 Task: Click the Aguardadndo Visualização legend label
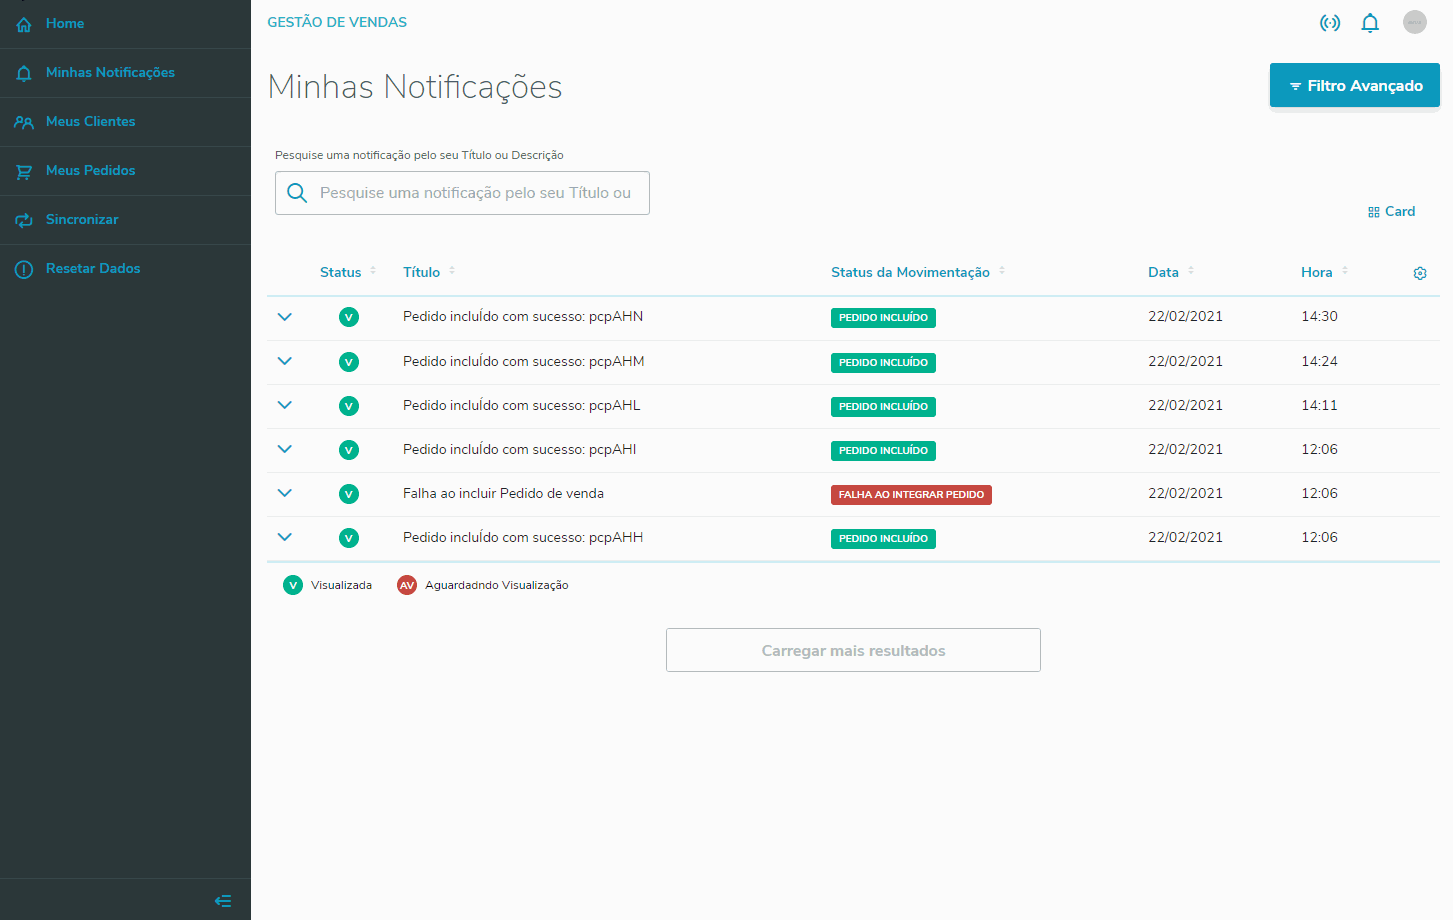click(x=497, y=585)
